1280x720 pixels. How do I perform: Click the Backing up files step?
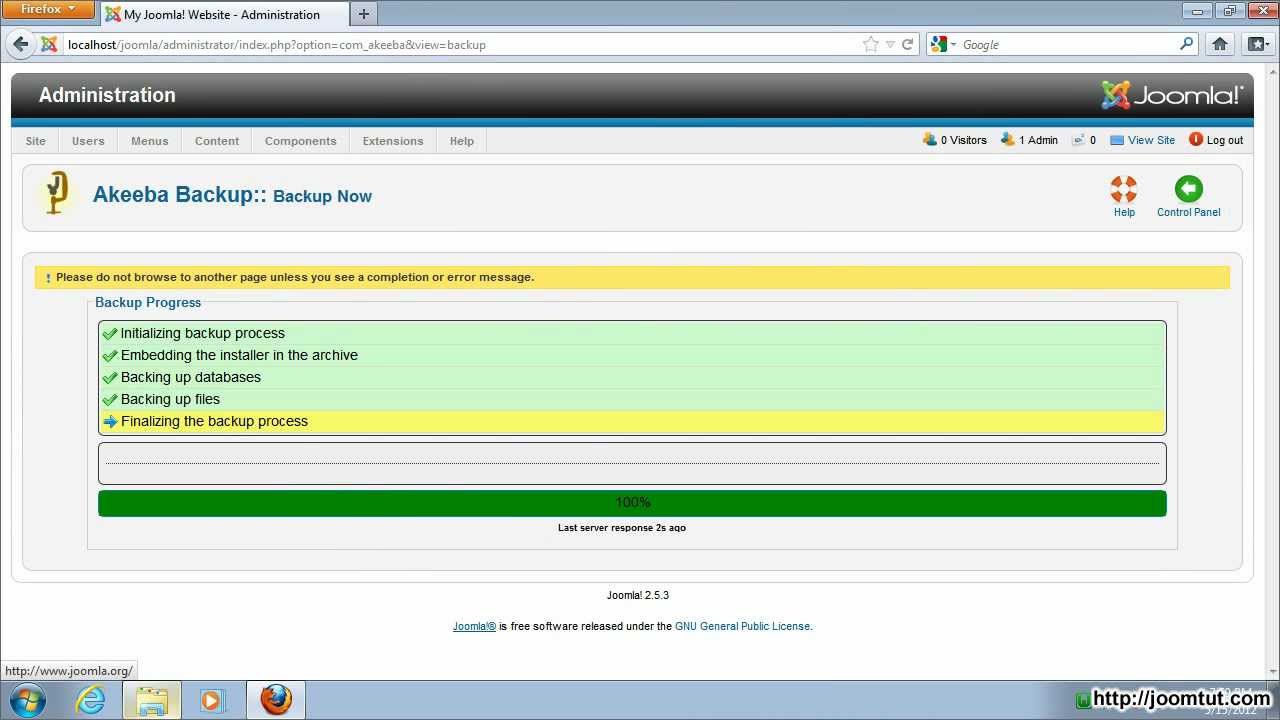(x=632, y=399)
